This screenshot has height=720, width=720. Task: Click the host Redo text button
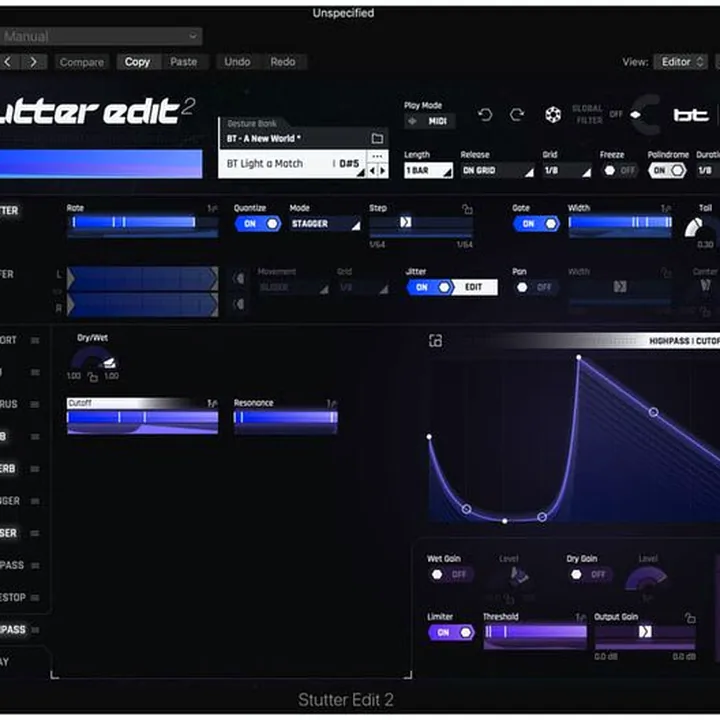tap(283, 62)
